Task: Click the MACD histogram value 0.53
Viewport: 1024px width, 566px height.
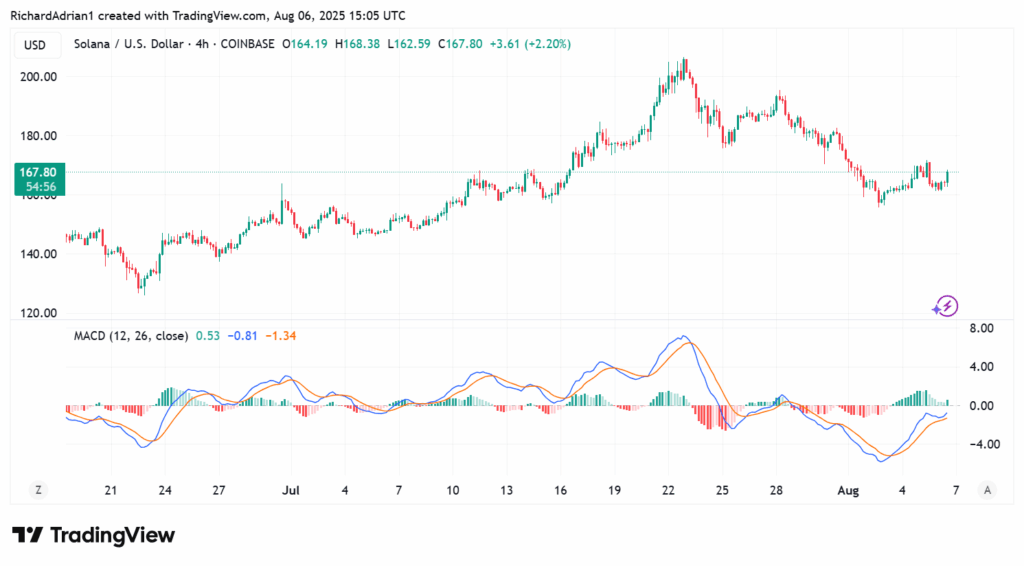Action: click(208, 336)
